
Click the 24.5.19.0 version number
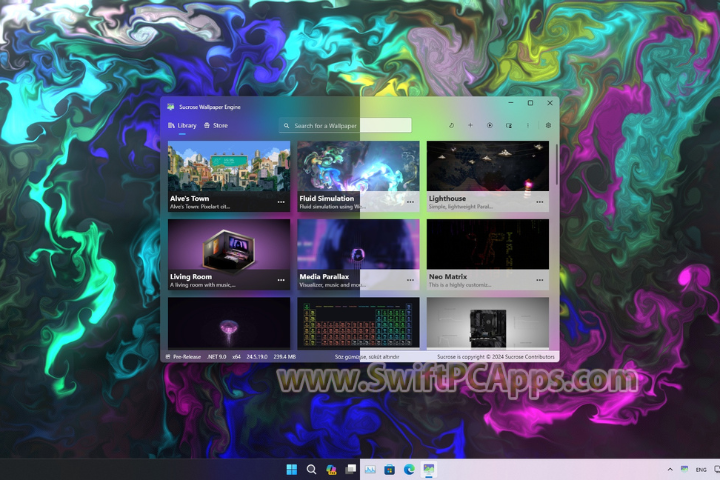[x=257, y=357]
